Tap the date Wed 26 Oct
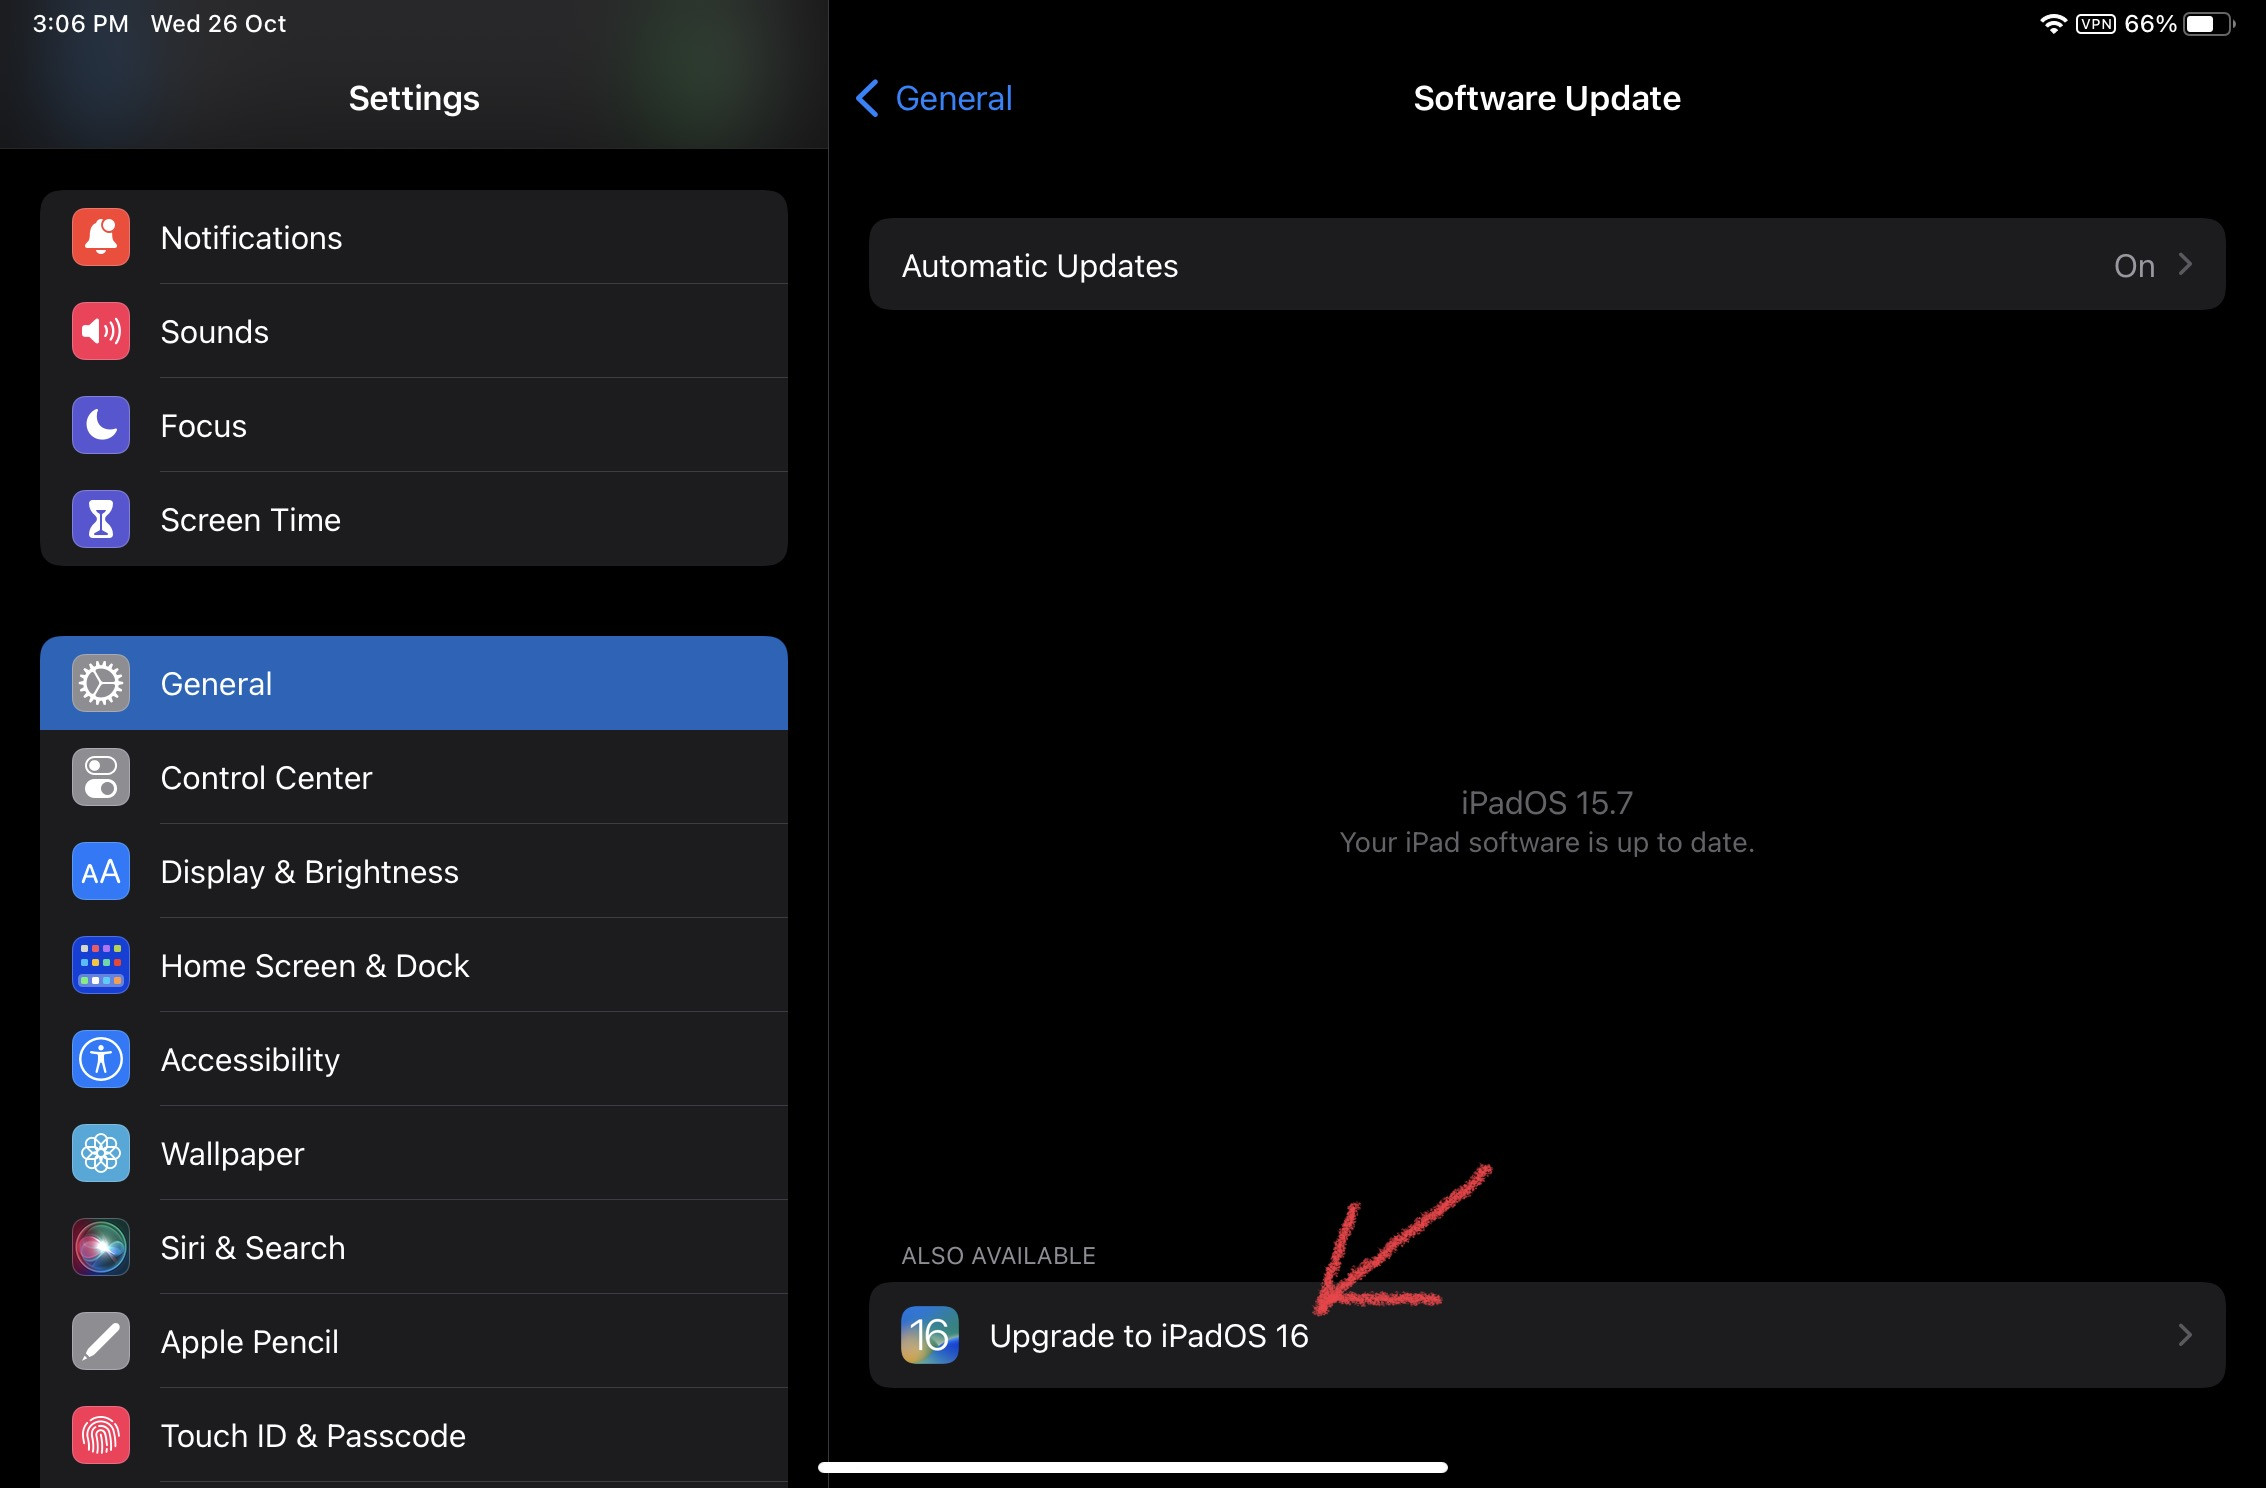The width and height of the screenshot is (2266, 1488). point(218,24)
